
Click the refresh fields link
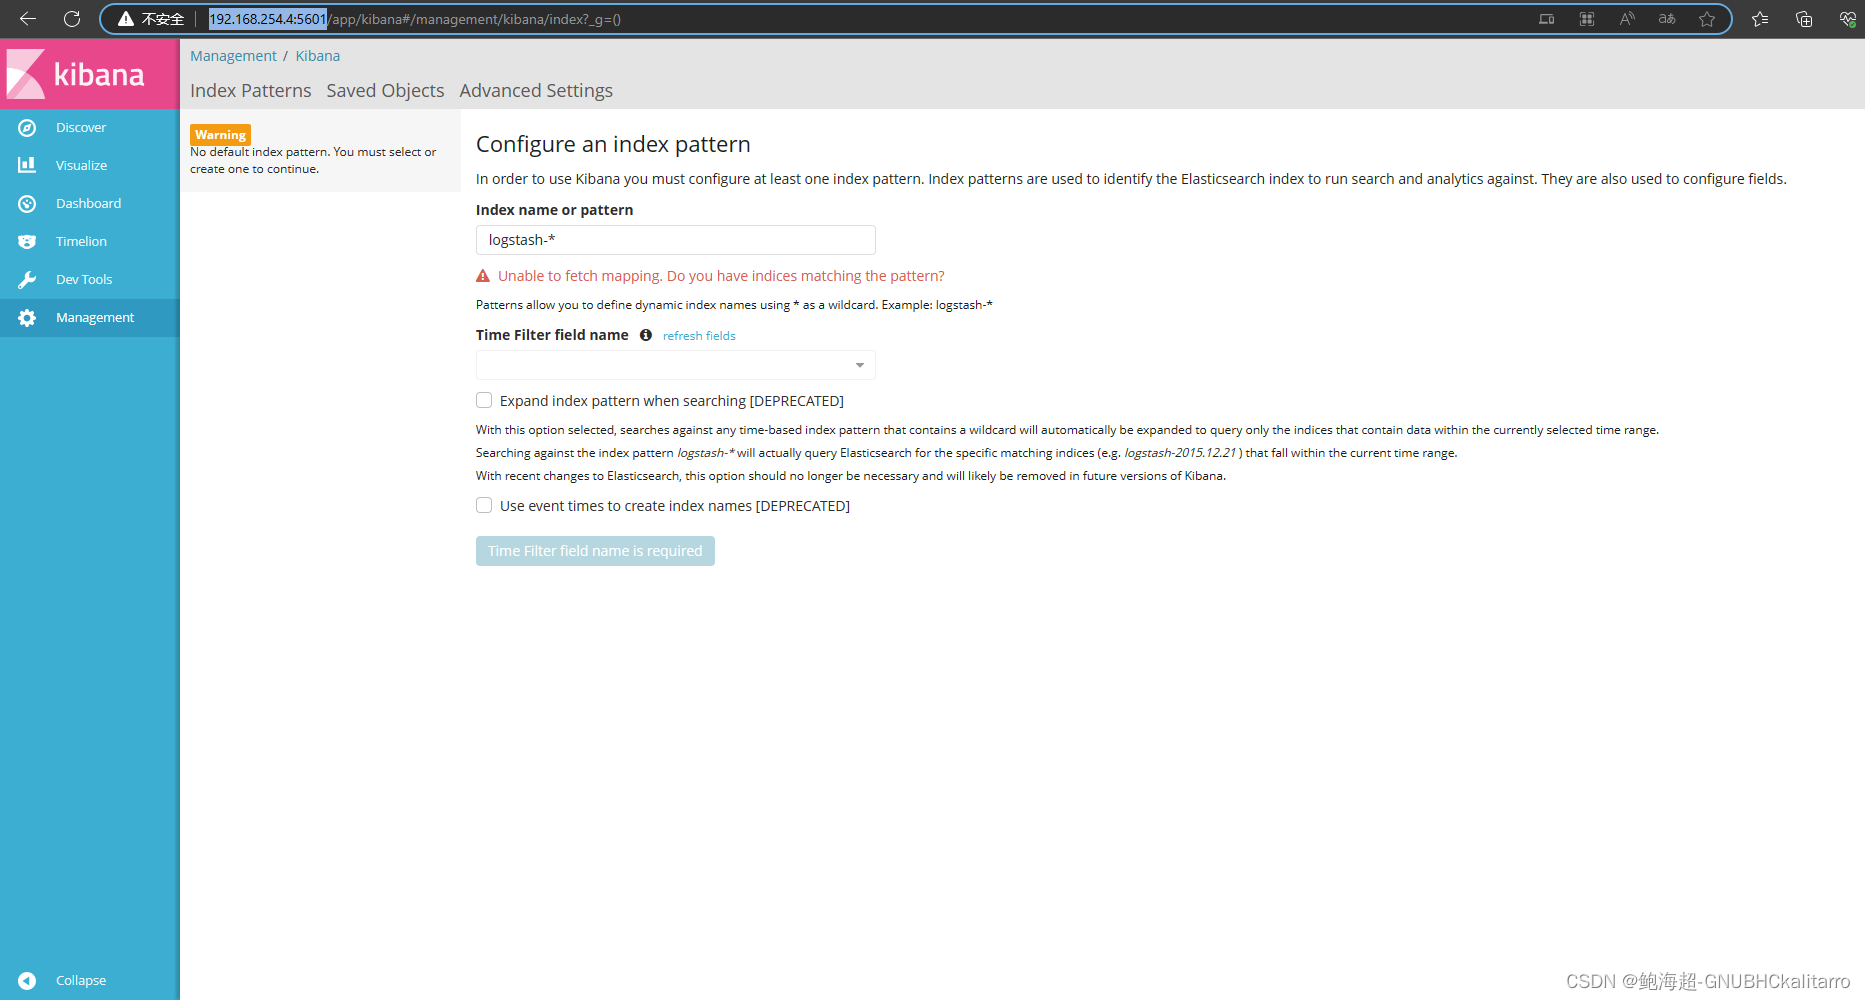point(699,336)
